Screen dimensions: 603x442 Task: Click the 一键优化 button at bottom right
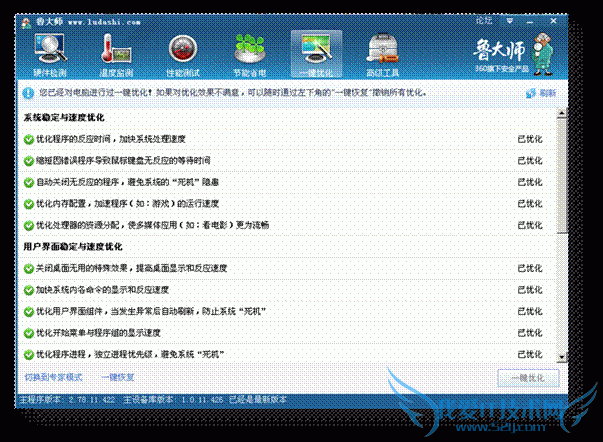528,378
